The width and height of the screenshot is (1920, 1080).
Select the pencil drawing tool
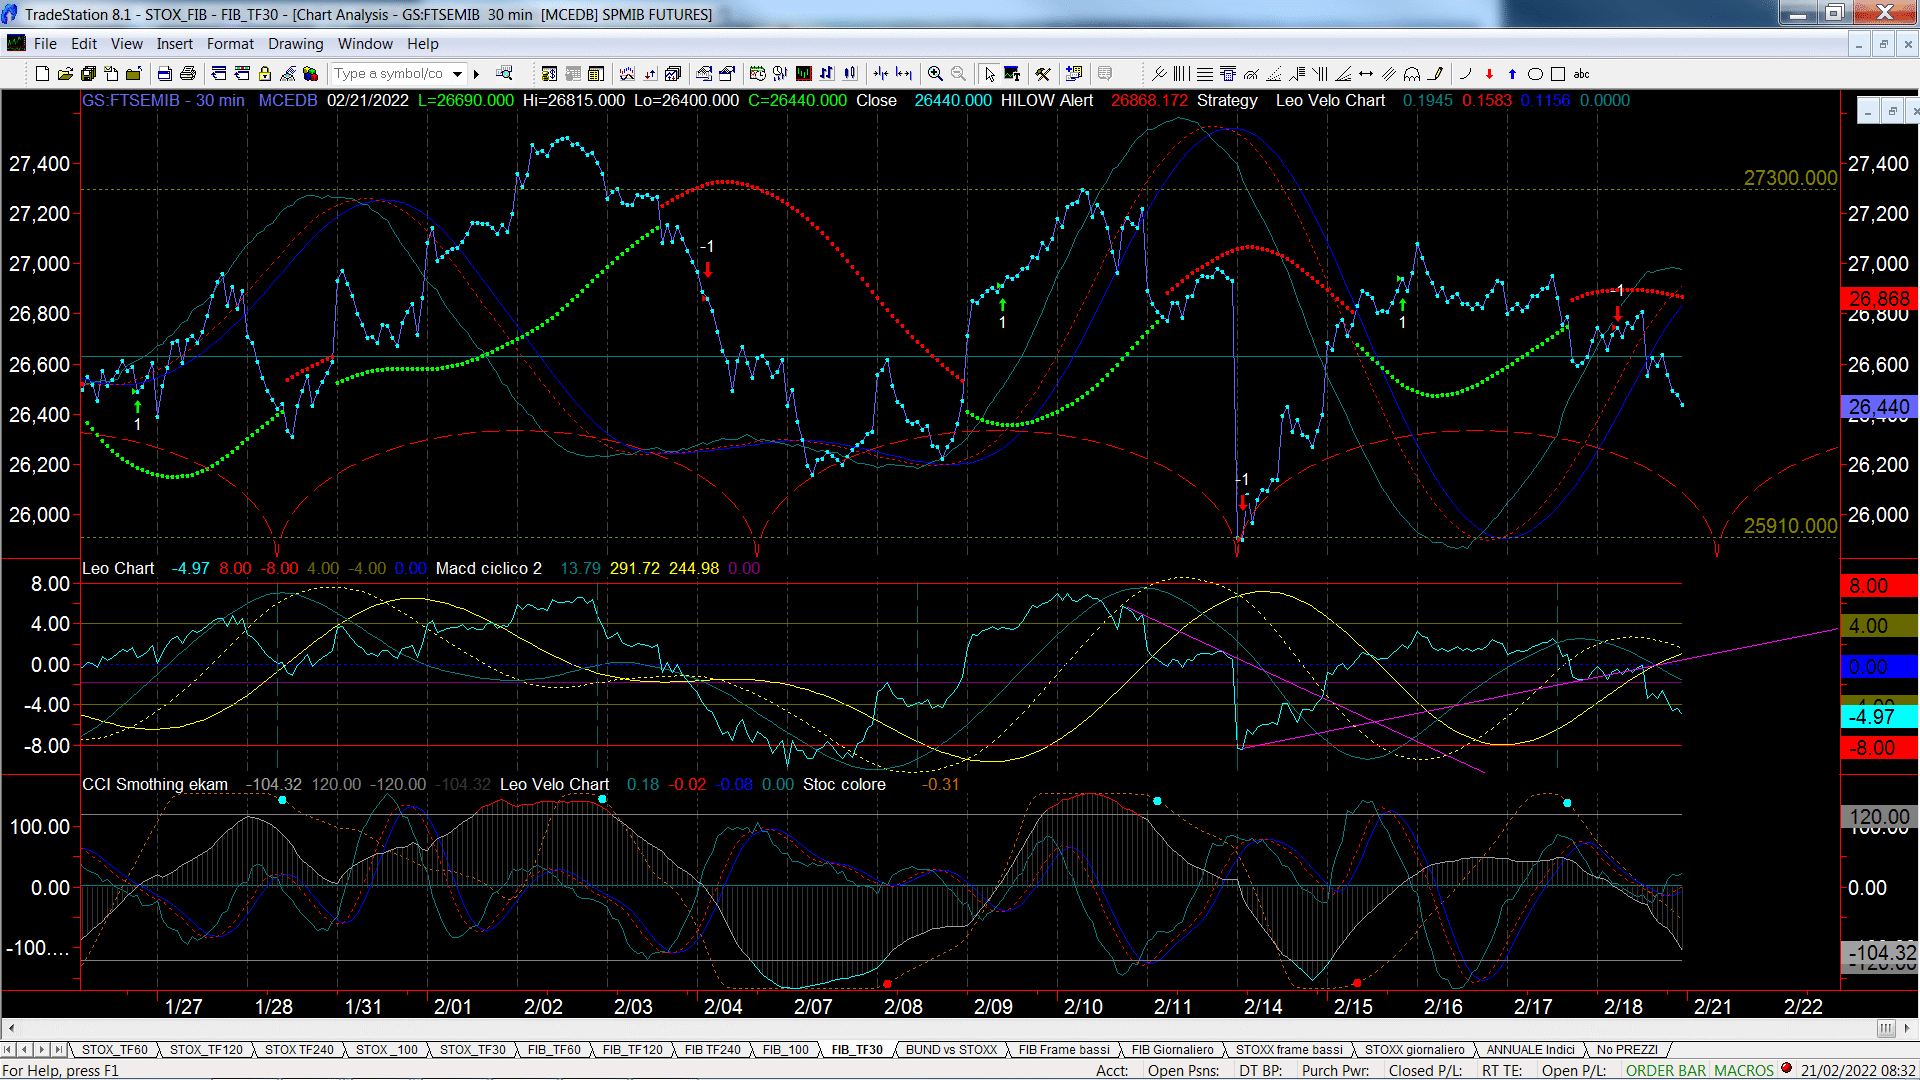(1436, 74)
